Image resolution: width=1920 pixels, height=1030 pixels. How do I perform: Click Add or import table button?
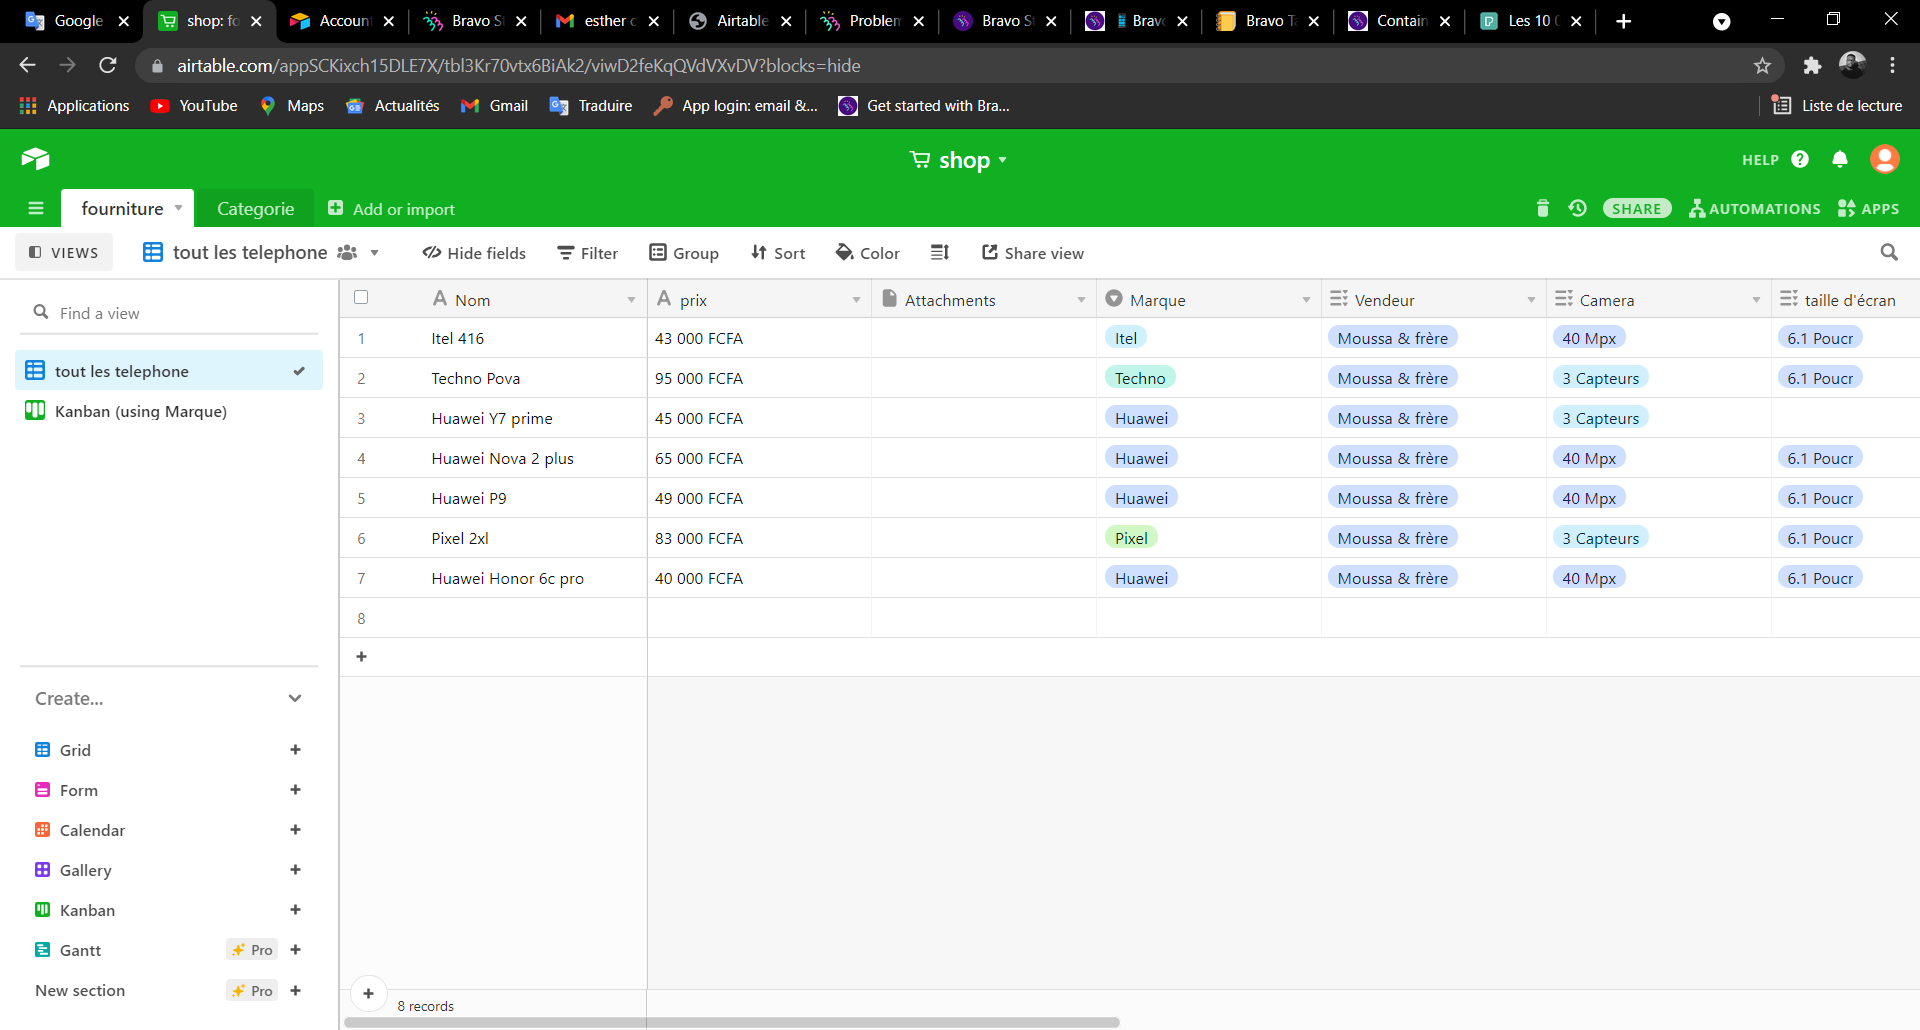(391, 209)
